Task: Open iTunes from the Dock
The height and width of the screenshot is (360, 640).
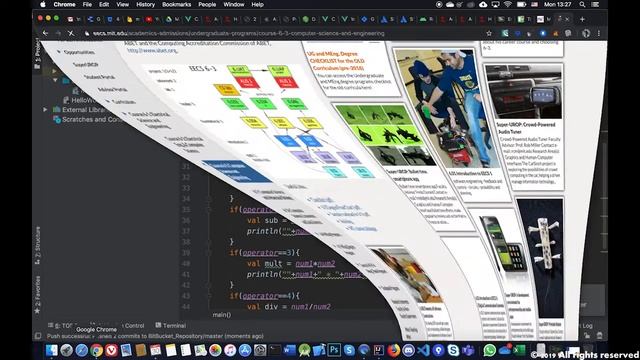Action: click(x=230, y=350)
